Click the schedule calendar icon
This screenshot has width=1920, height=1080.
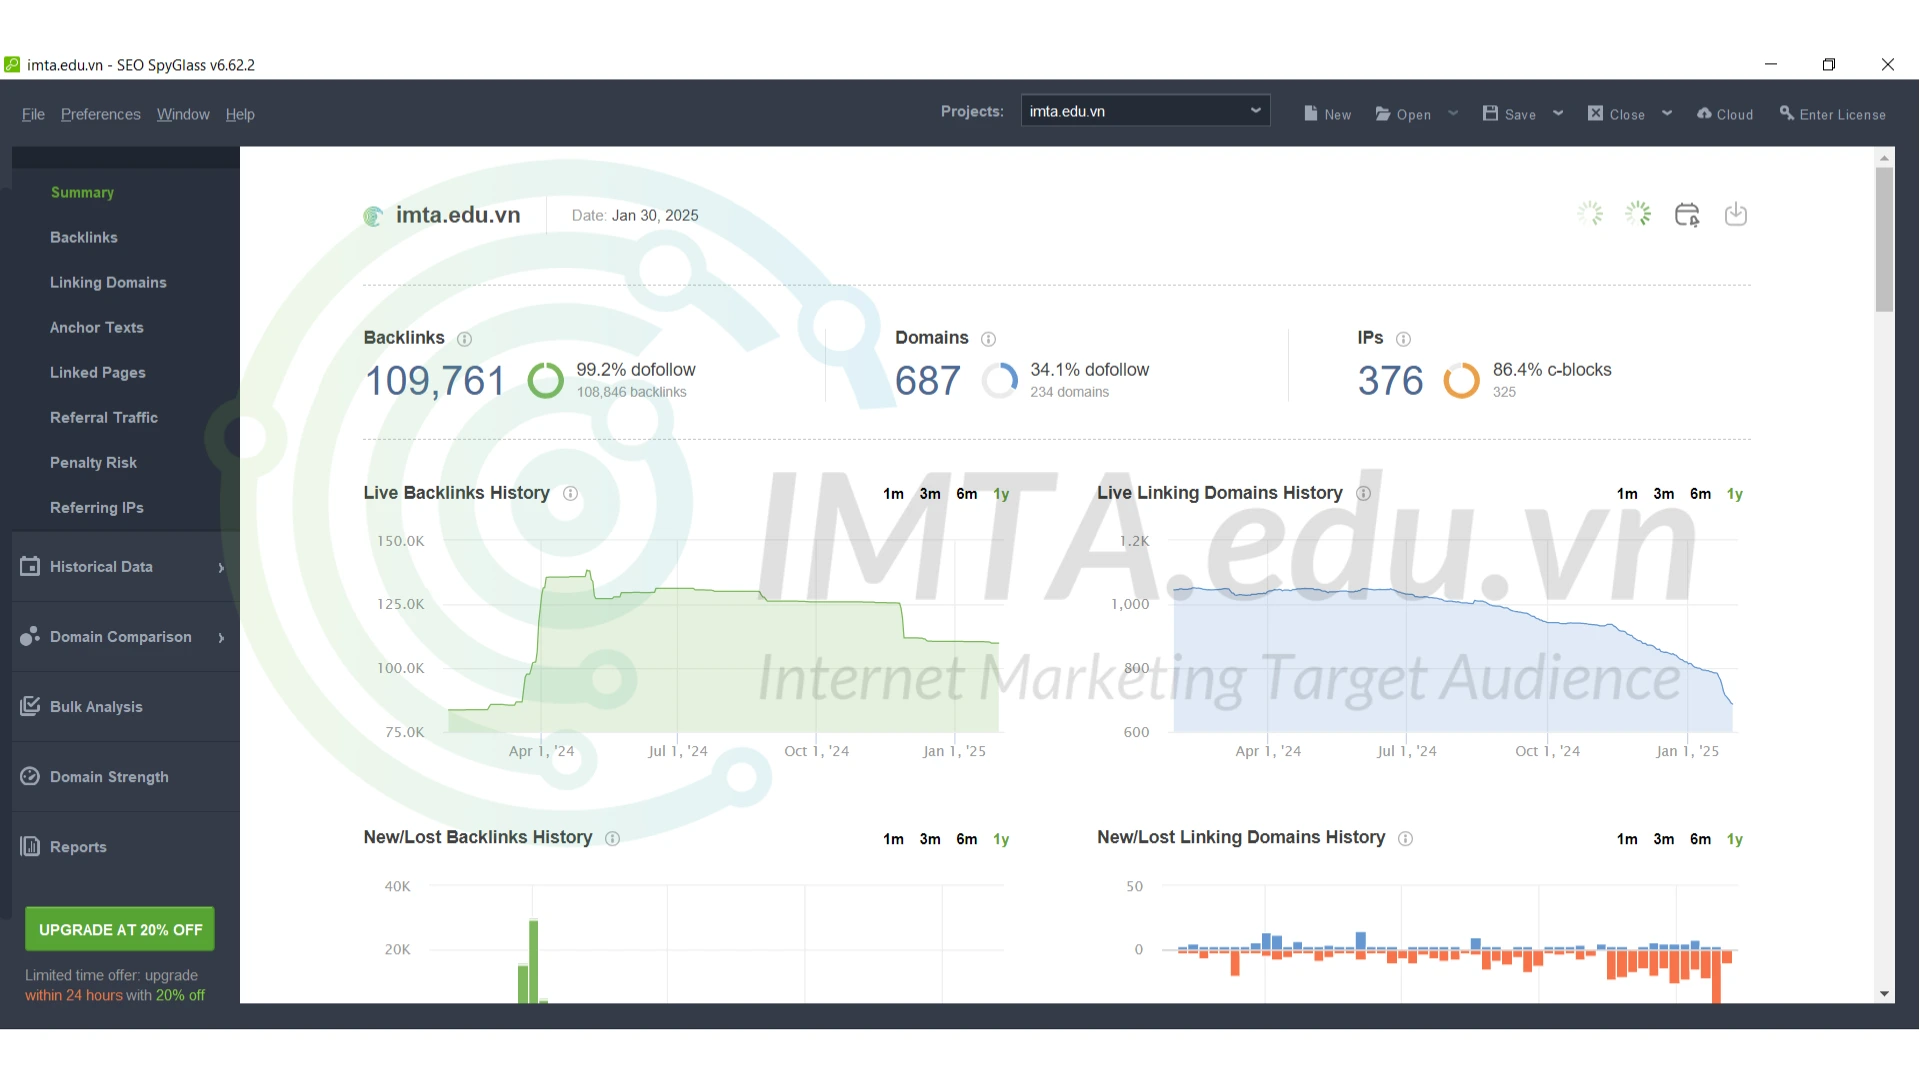pyautogui.click(x=1687, y=215)
